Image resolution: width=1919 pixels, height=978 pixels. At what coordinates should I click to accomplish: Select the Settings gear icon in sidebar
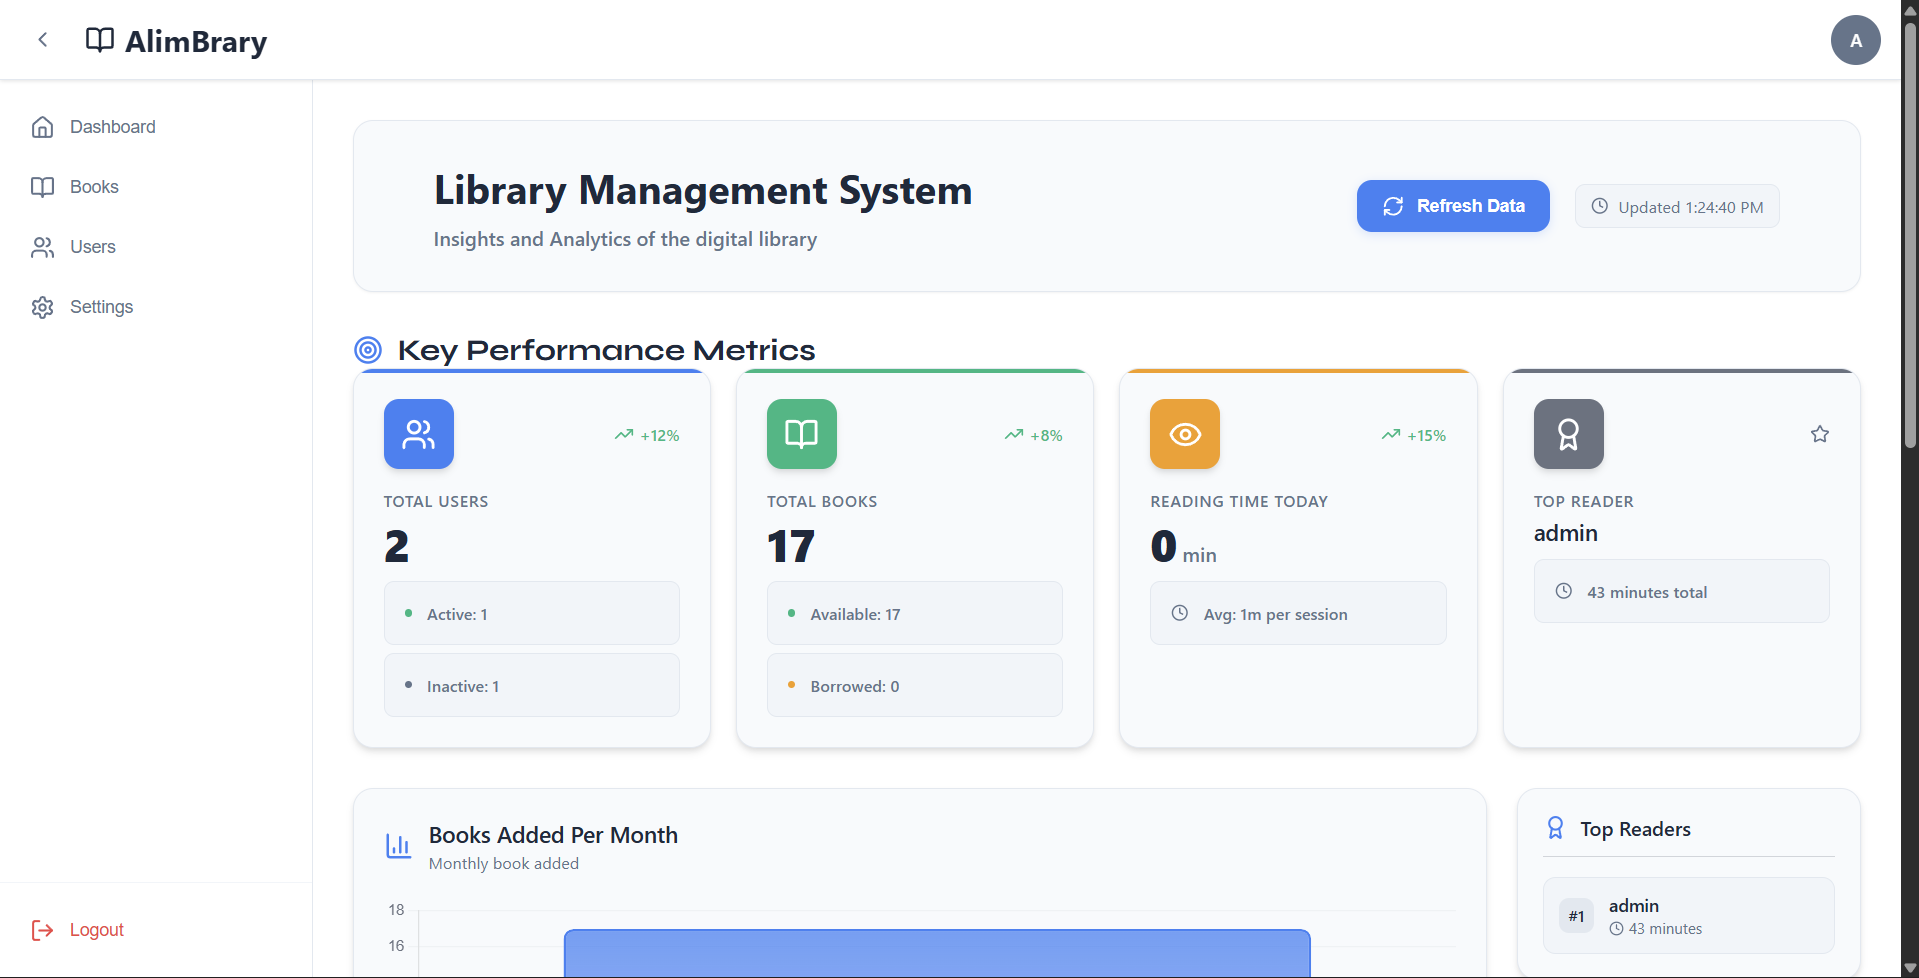(42, 307)
